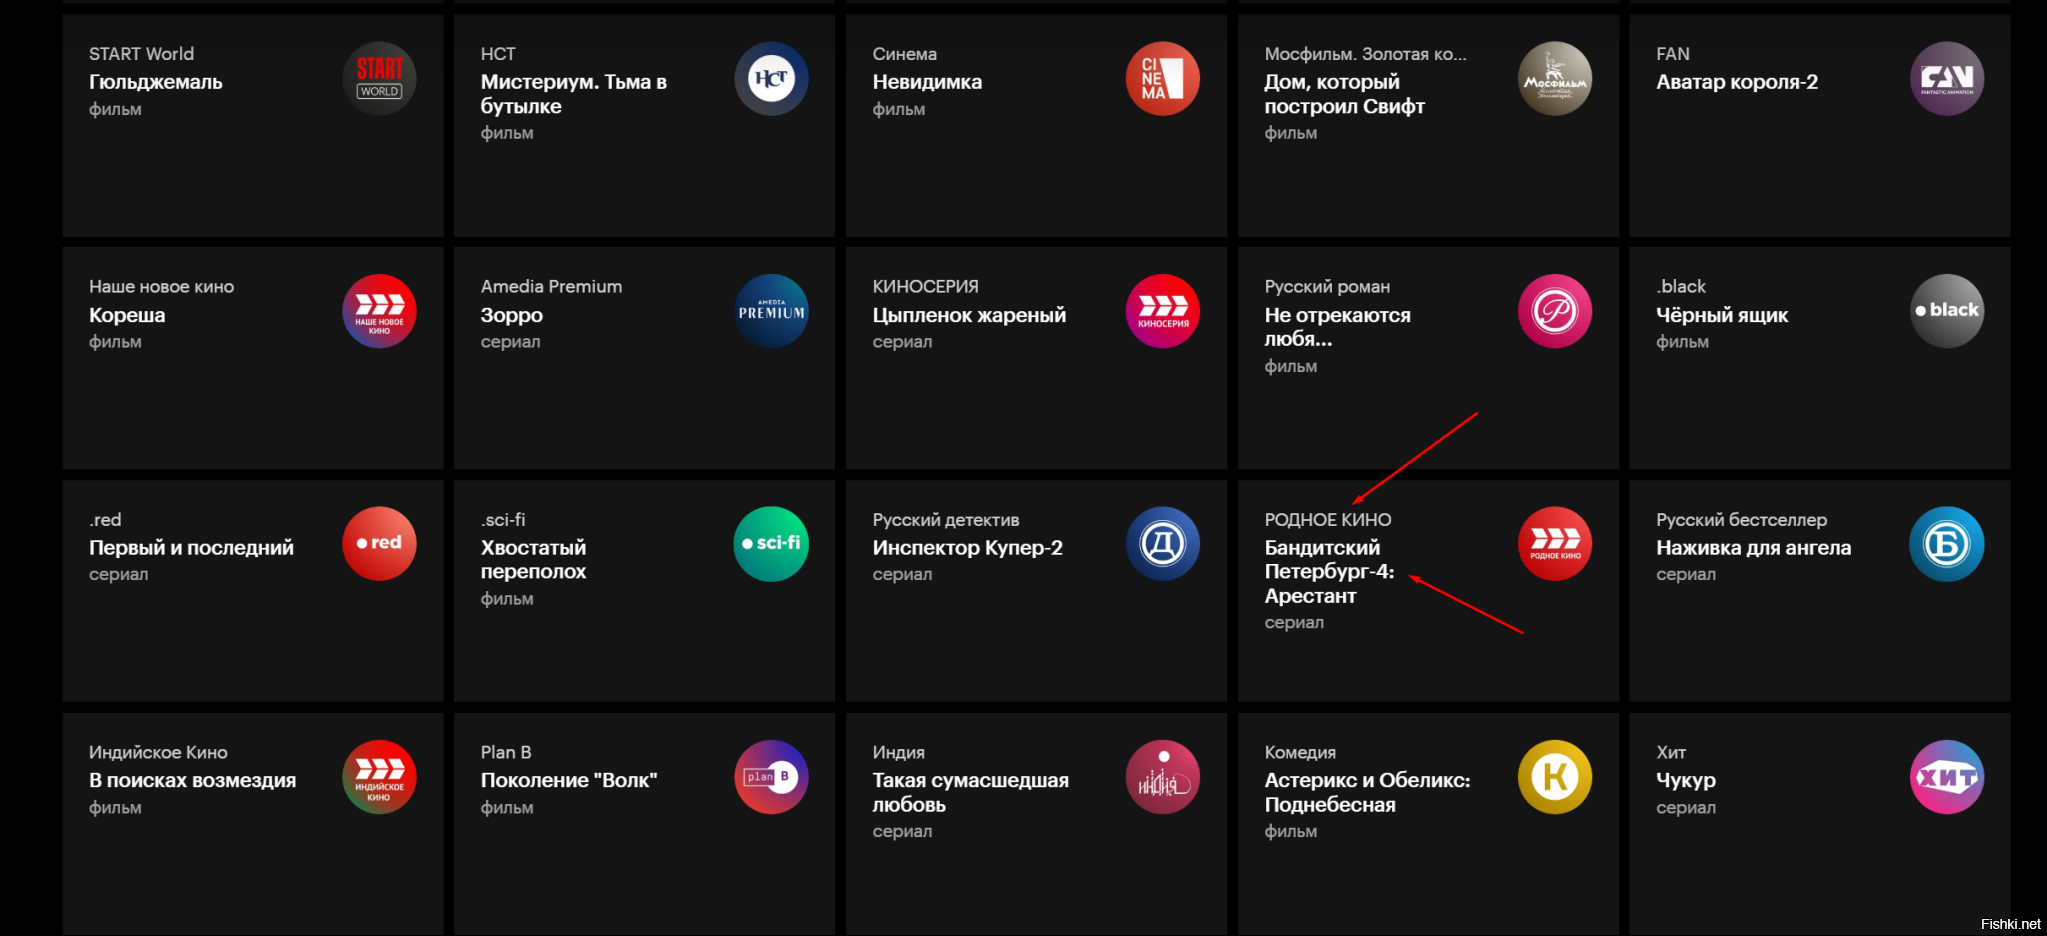Click the film Поколение "Волк"
Image resolution: width=2047 pixels, height=936 pixels.
pyautogui.click(x=569, y=780)
